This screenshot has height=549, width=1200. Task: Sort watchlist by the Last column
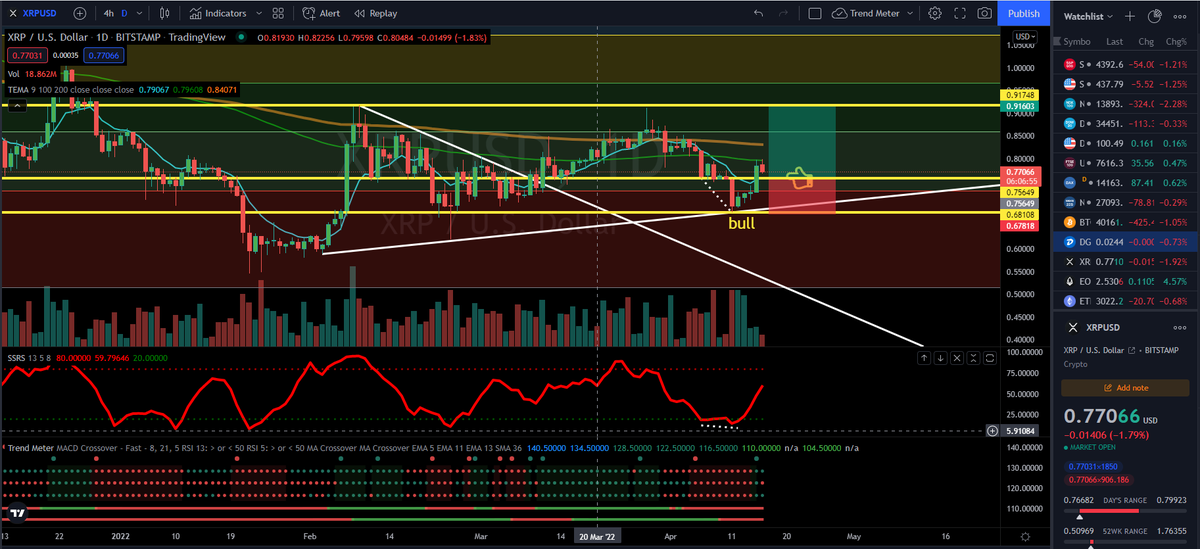point(1115,41)
